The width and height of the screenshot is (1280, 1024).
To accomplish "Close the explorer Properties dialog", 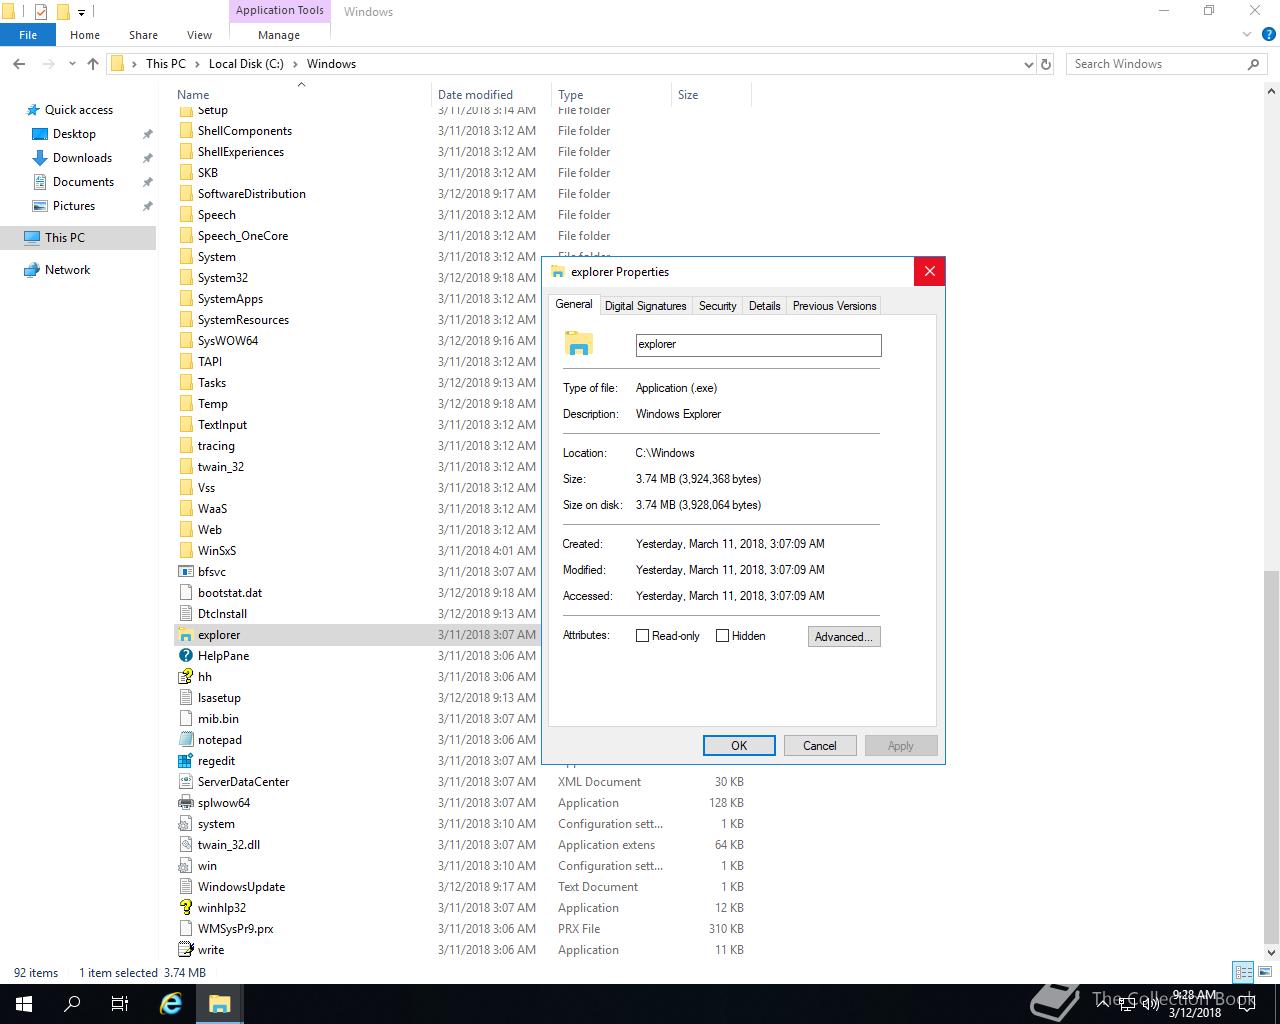I will pos(929,272).
